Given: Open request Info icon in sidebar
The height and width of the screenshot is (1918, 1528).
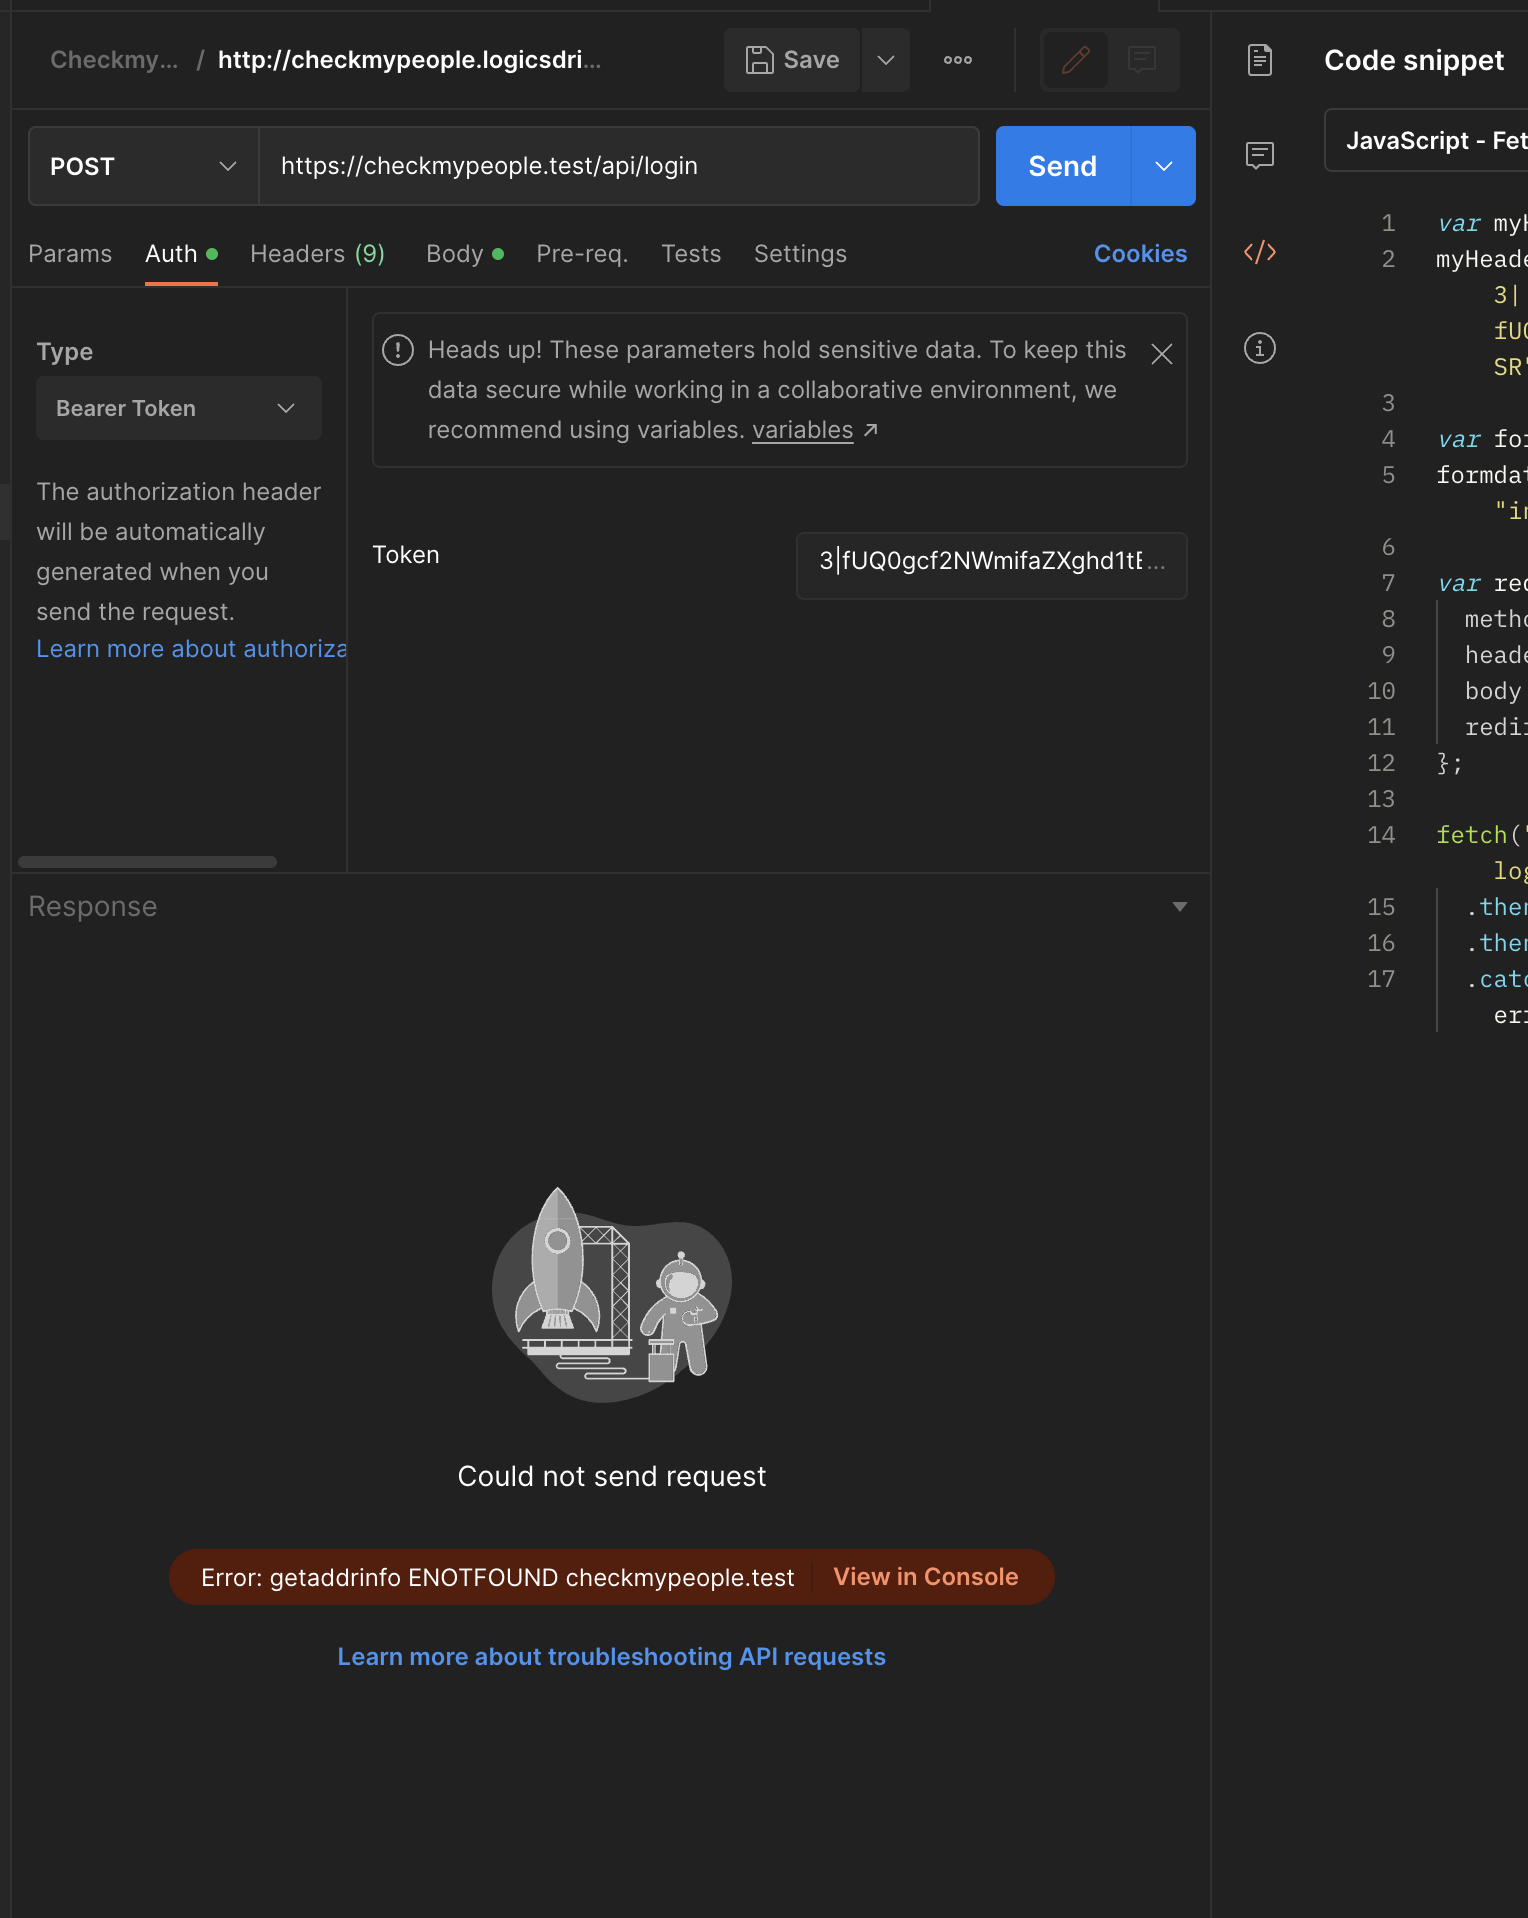Looking at the screenshot, I should 1259,348.
